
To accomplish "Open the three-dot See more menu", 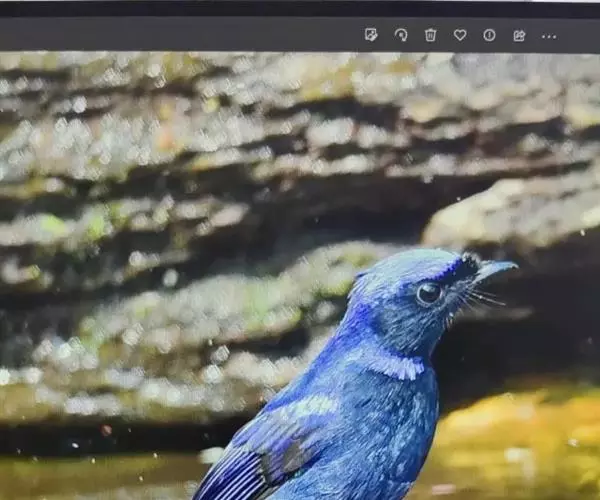I will (549, 36).
